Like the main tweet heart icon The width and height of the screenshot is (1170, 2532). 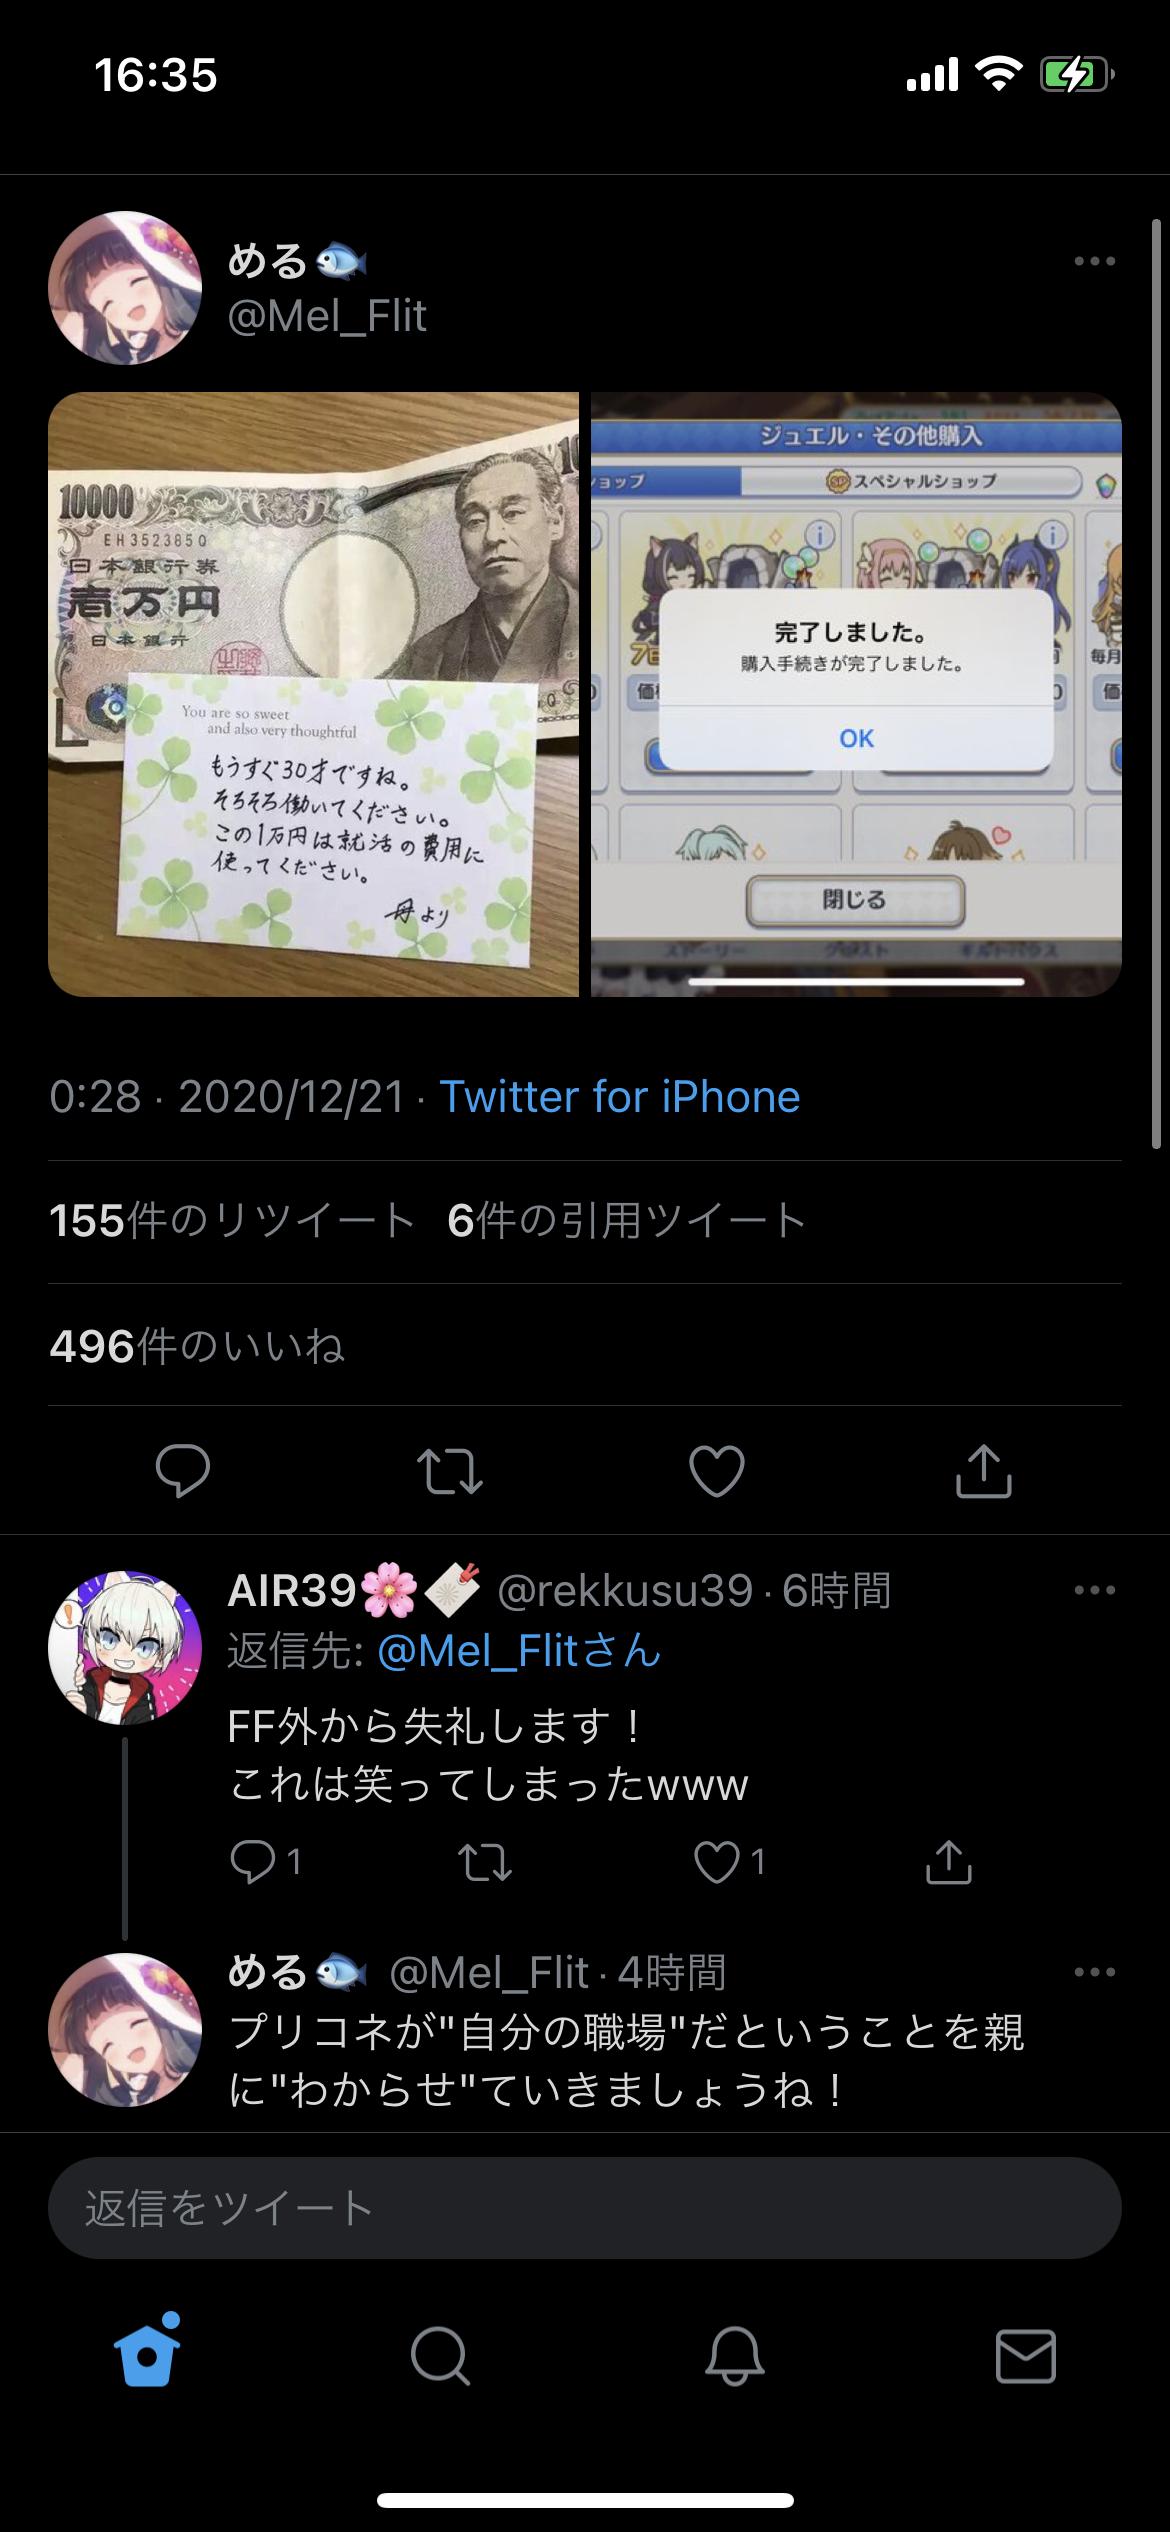[717, 1471]
